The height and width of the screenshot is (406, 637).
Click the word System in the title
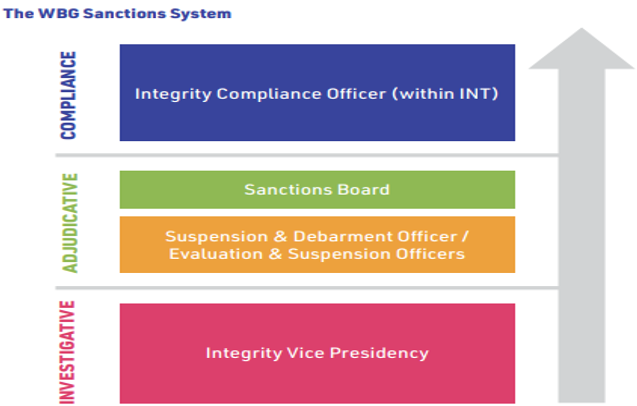coord(201,14)
